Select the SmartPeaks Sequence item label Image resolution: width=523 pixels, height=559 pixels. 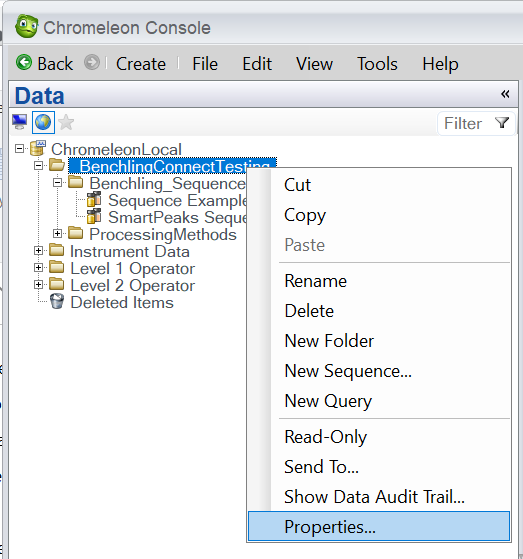[x=177, y=217]
